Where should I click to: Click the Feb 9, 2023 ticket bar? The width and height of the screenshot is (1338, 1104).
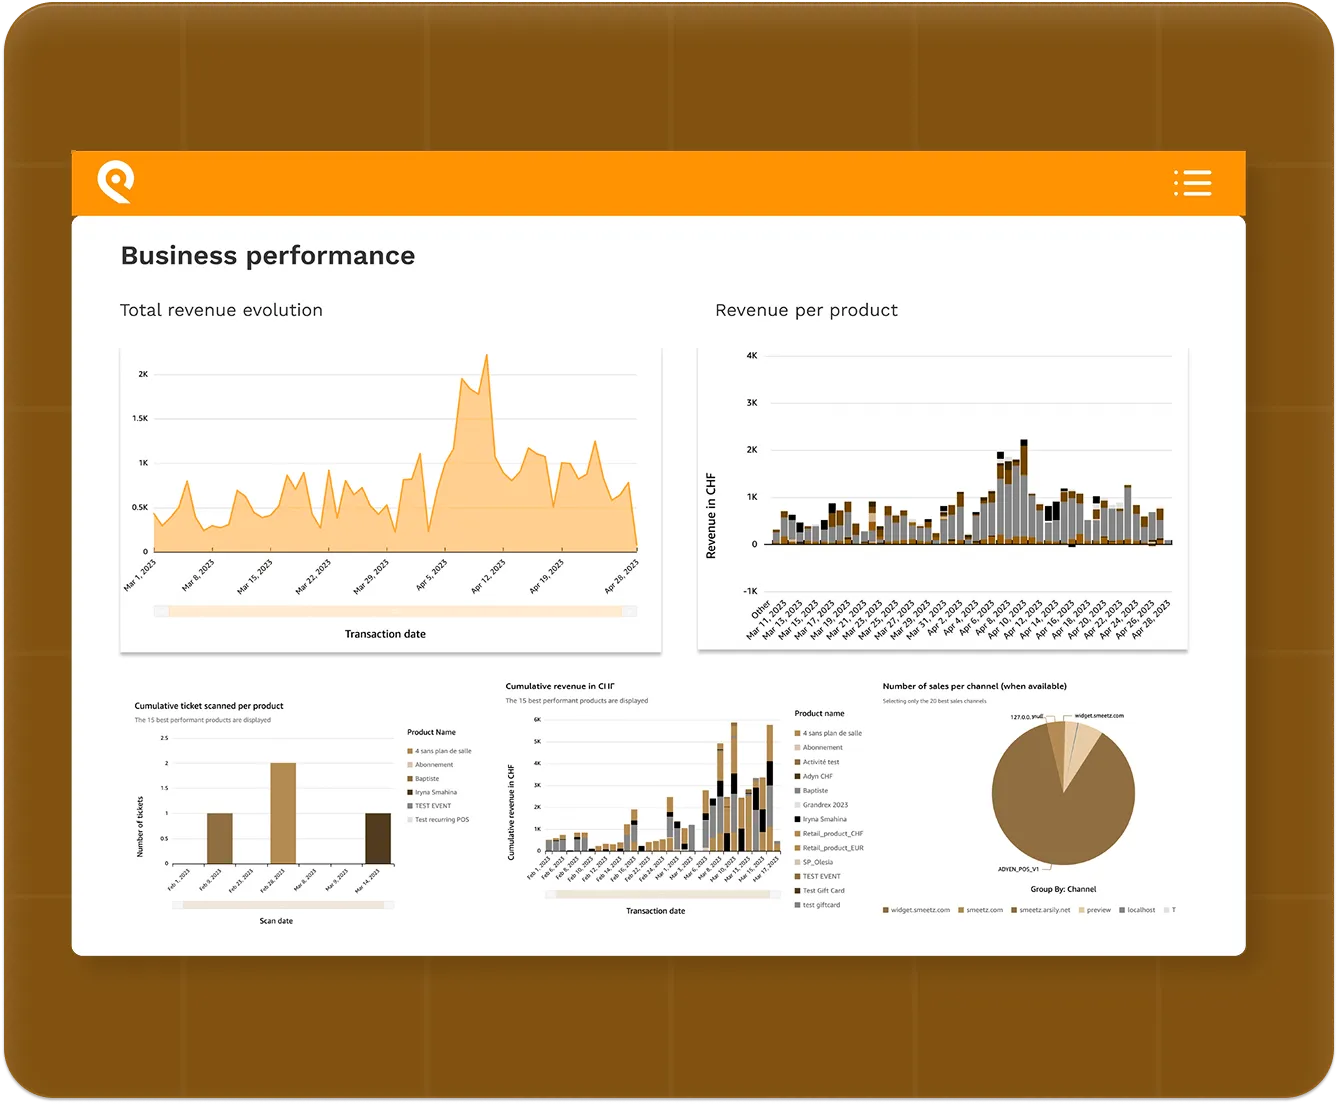[x=220, y=838]
